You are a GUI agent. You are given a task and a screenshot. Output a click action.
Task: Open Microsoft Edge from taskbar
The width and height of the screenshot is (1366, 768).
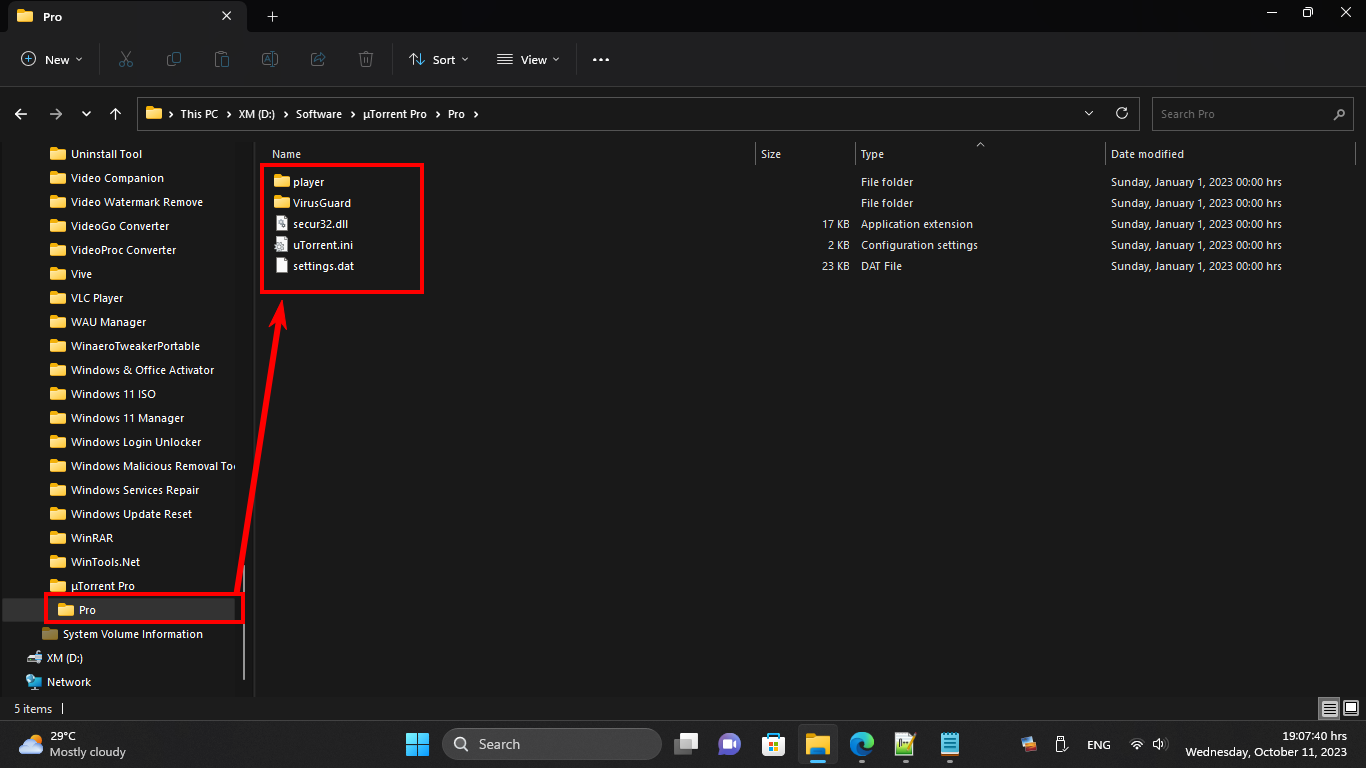[861, 744]
